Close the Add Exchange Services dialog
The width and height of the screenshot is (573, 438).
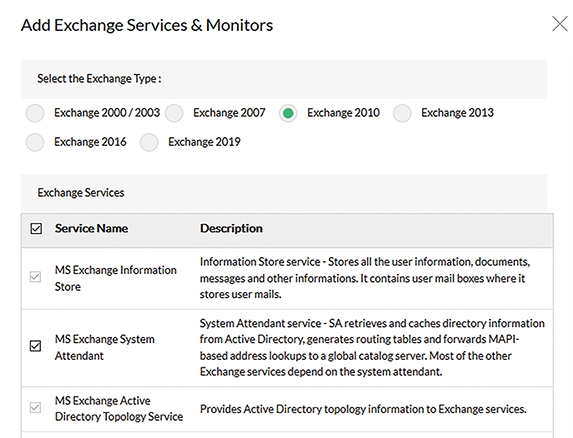click(559, 24)
